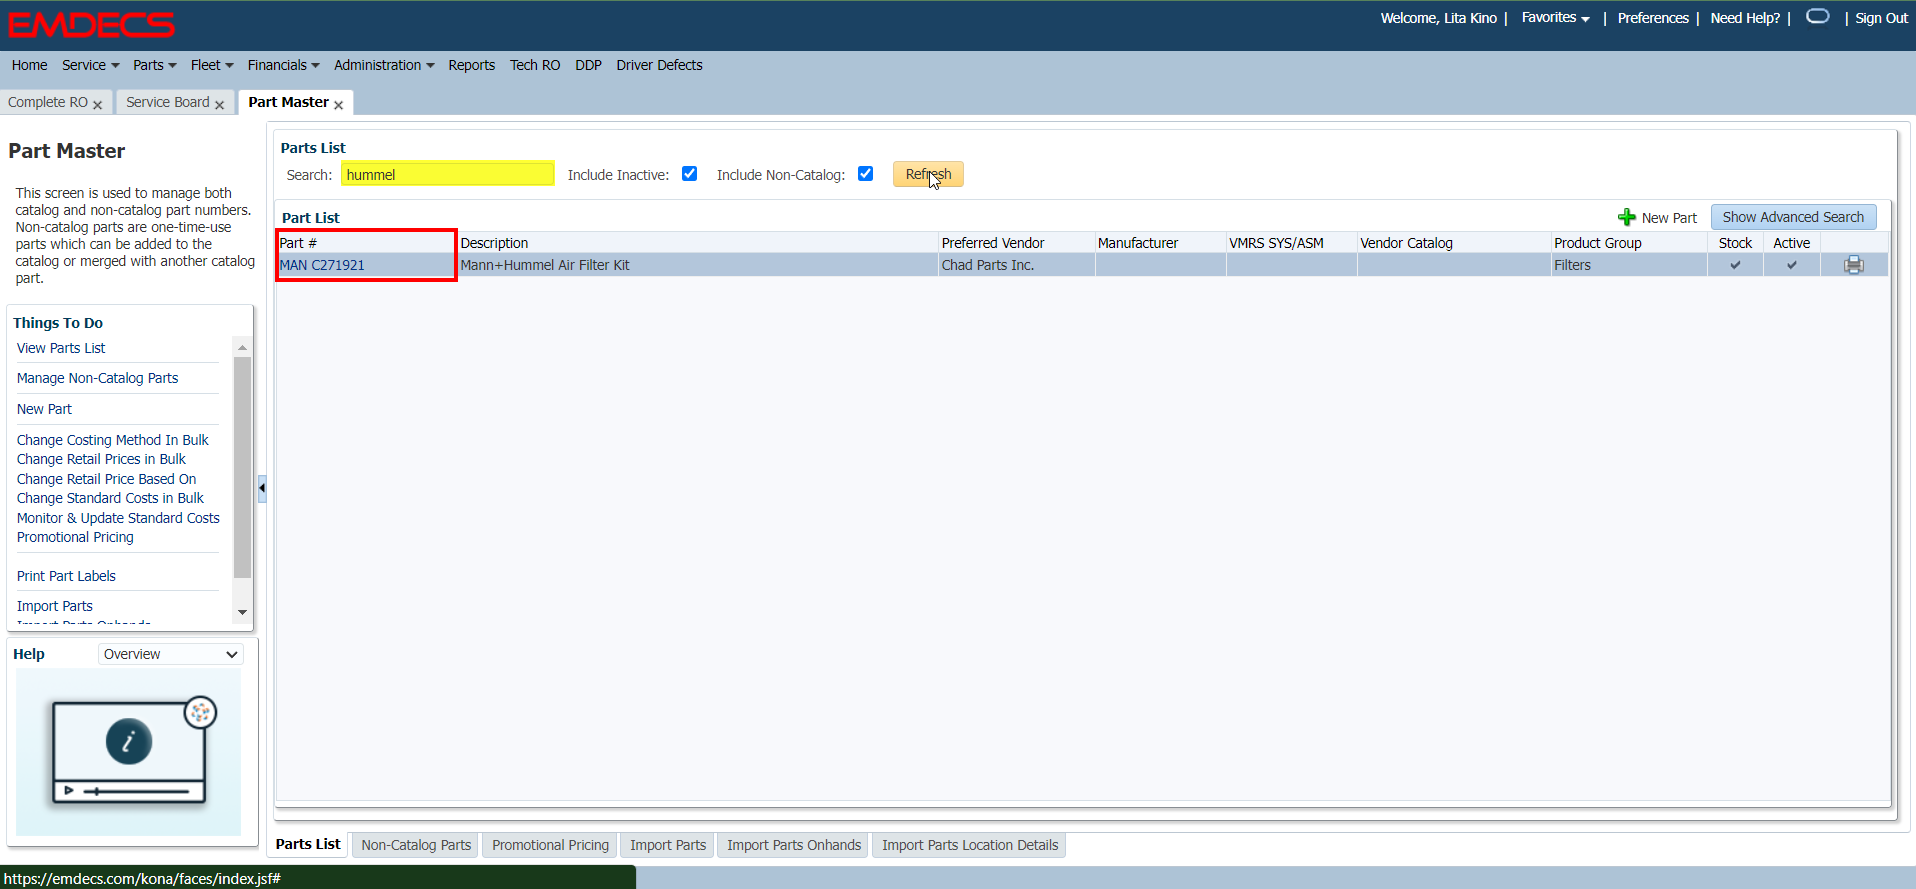
Task: Click Print Part Labels link
Action: 66,576
